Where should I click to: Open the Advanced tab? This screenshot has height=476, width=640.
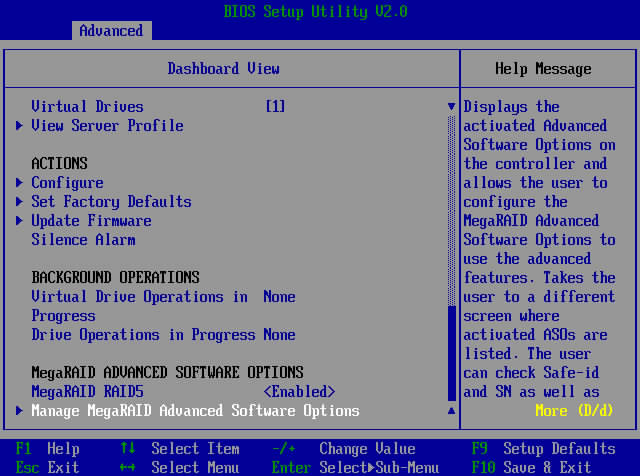point(111,31)
